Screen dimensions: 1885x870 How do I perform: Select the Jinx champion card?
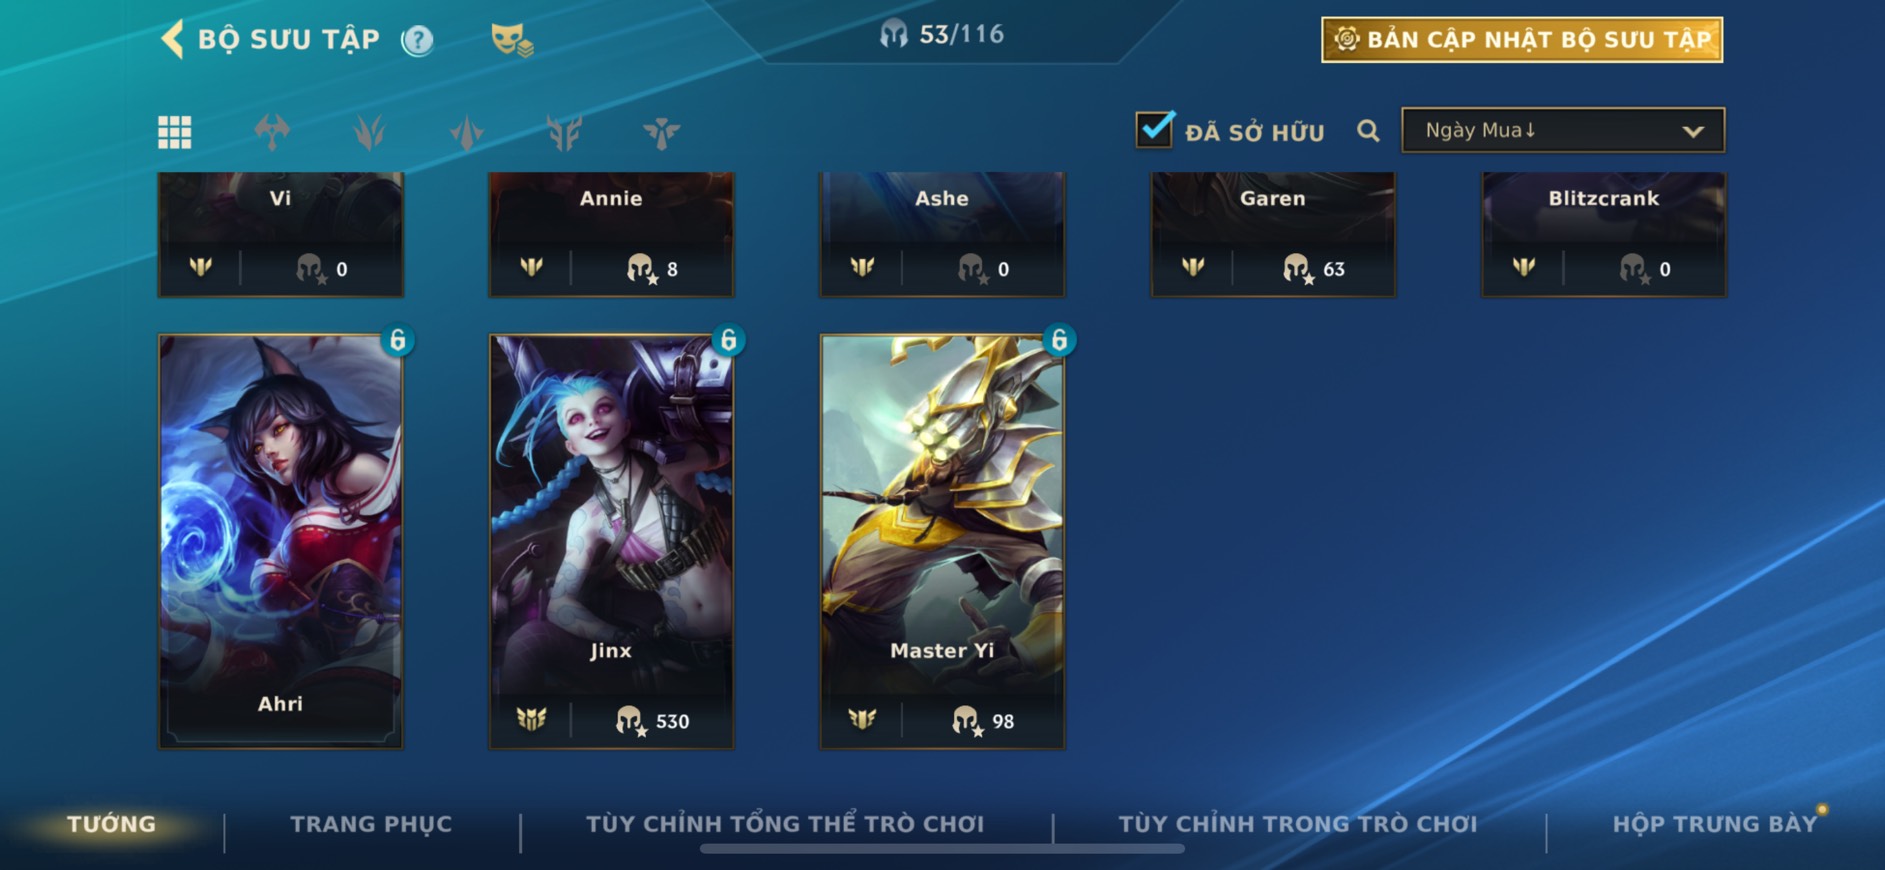click(x=611, y=541)
